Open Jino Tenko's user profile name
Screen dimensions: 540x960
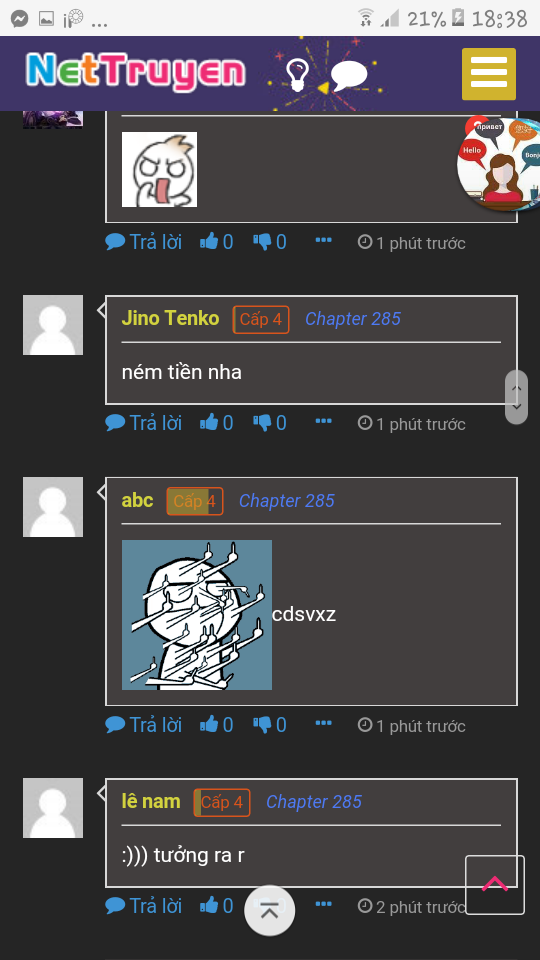(x=170, y=318)
